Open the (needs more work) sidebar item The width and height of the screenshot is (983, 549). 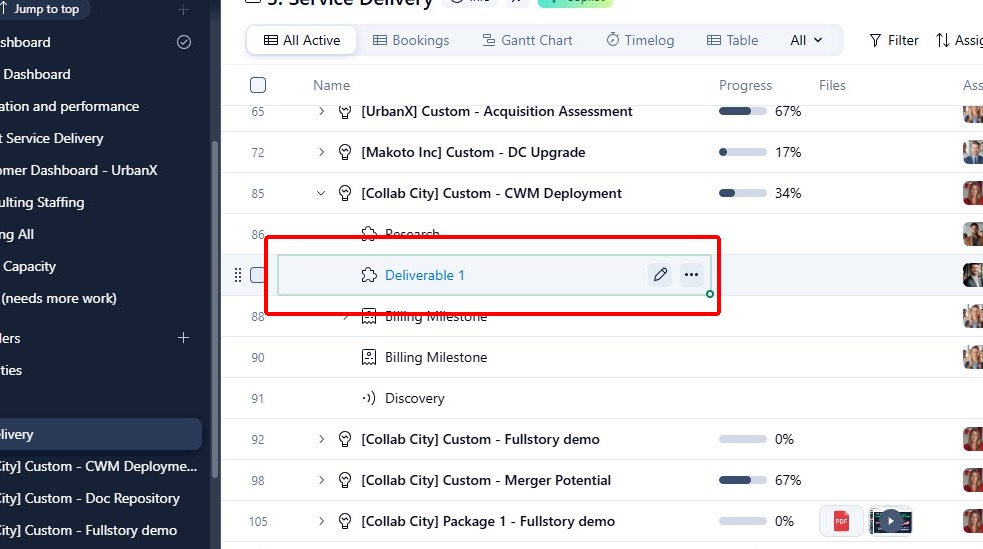pyautogui.click(x=58, y=298)
